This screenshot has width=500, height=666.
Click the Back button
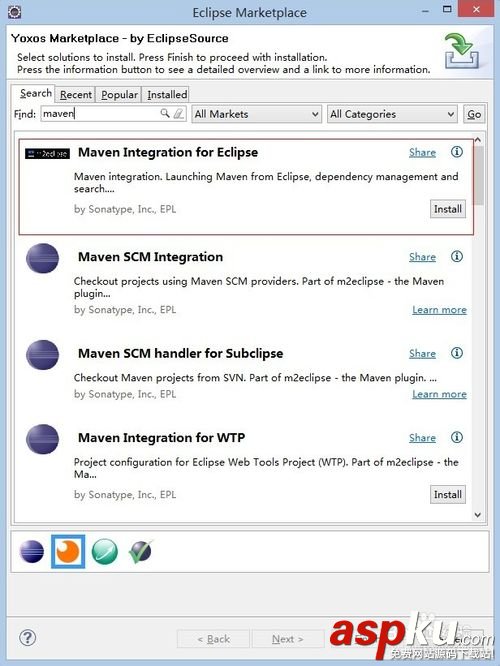coord(213,639)
